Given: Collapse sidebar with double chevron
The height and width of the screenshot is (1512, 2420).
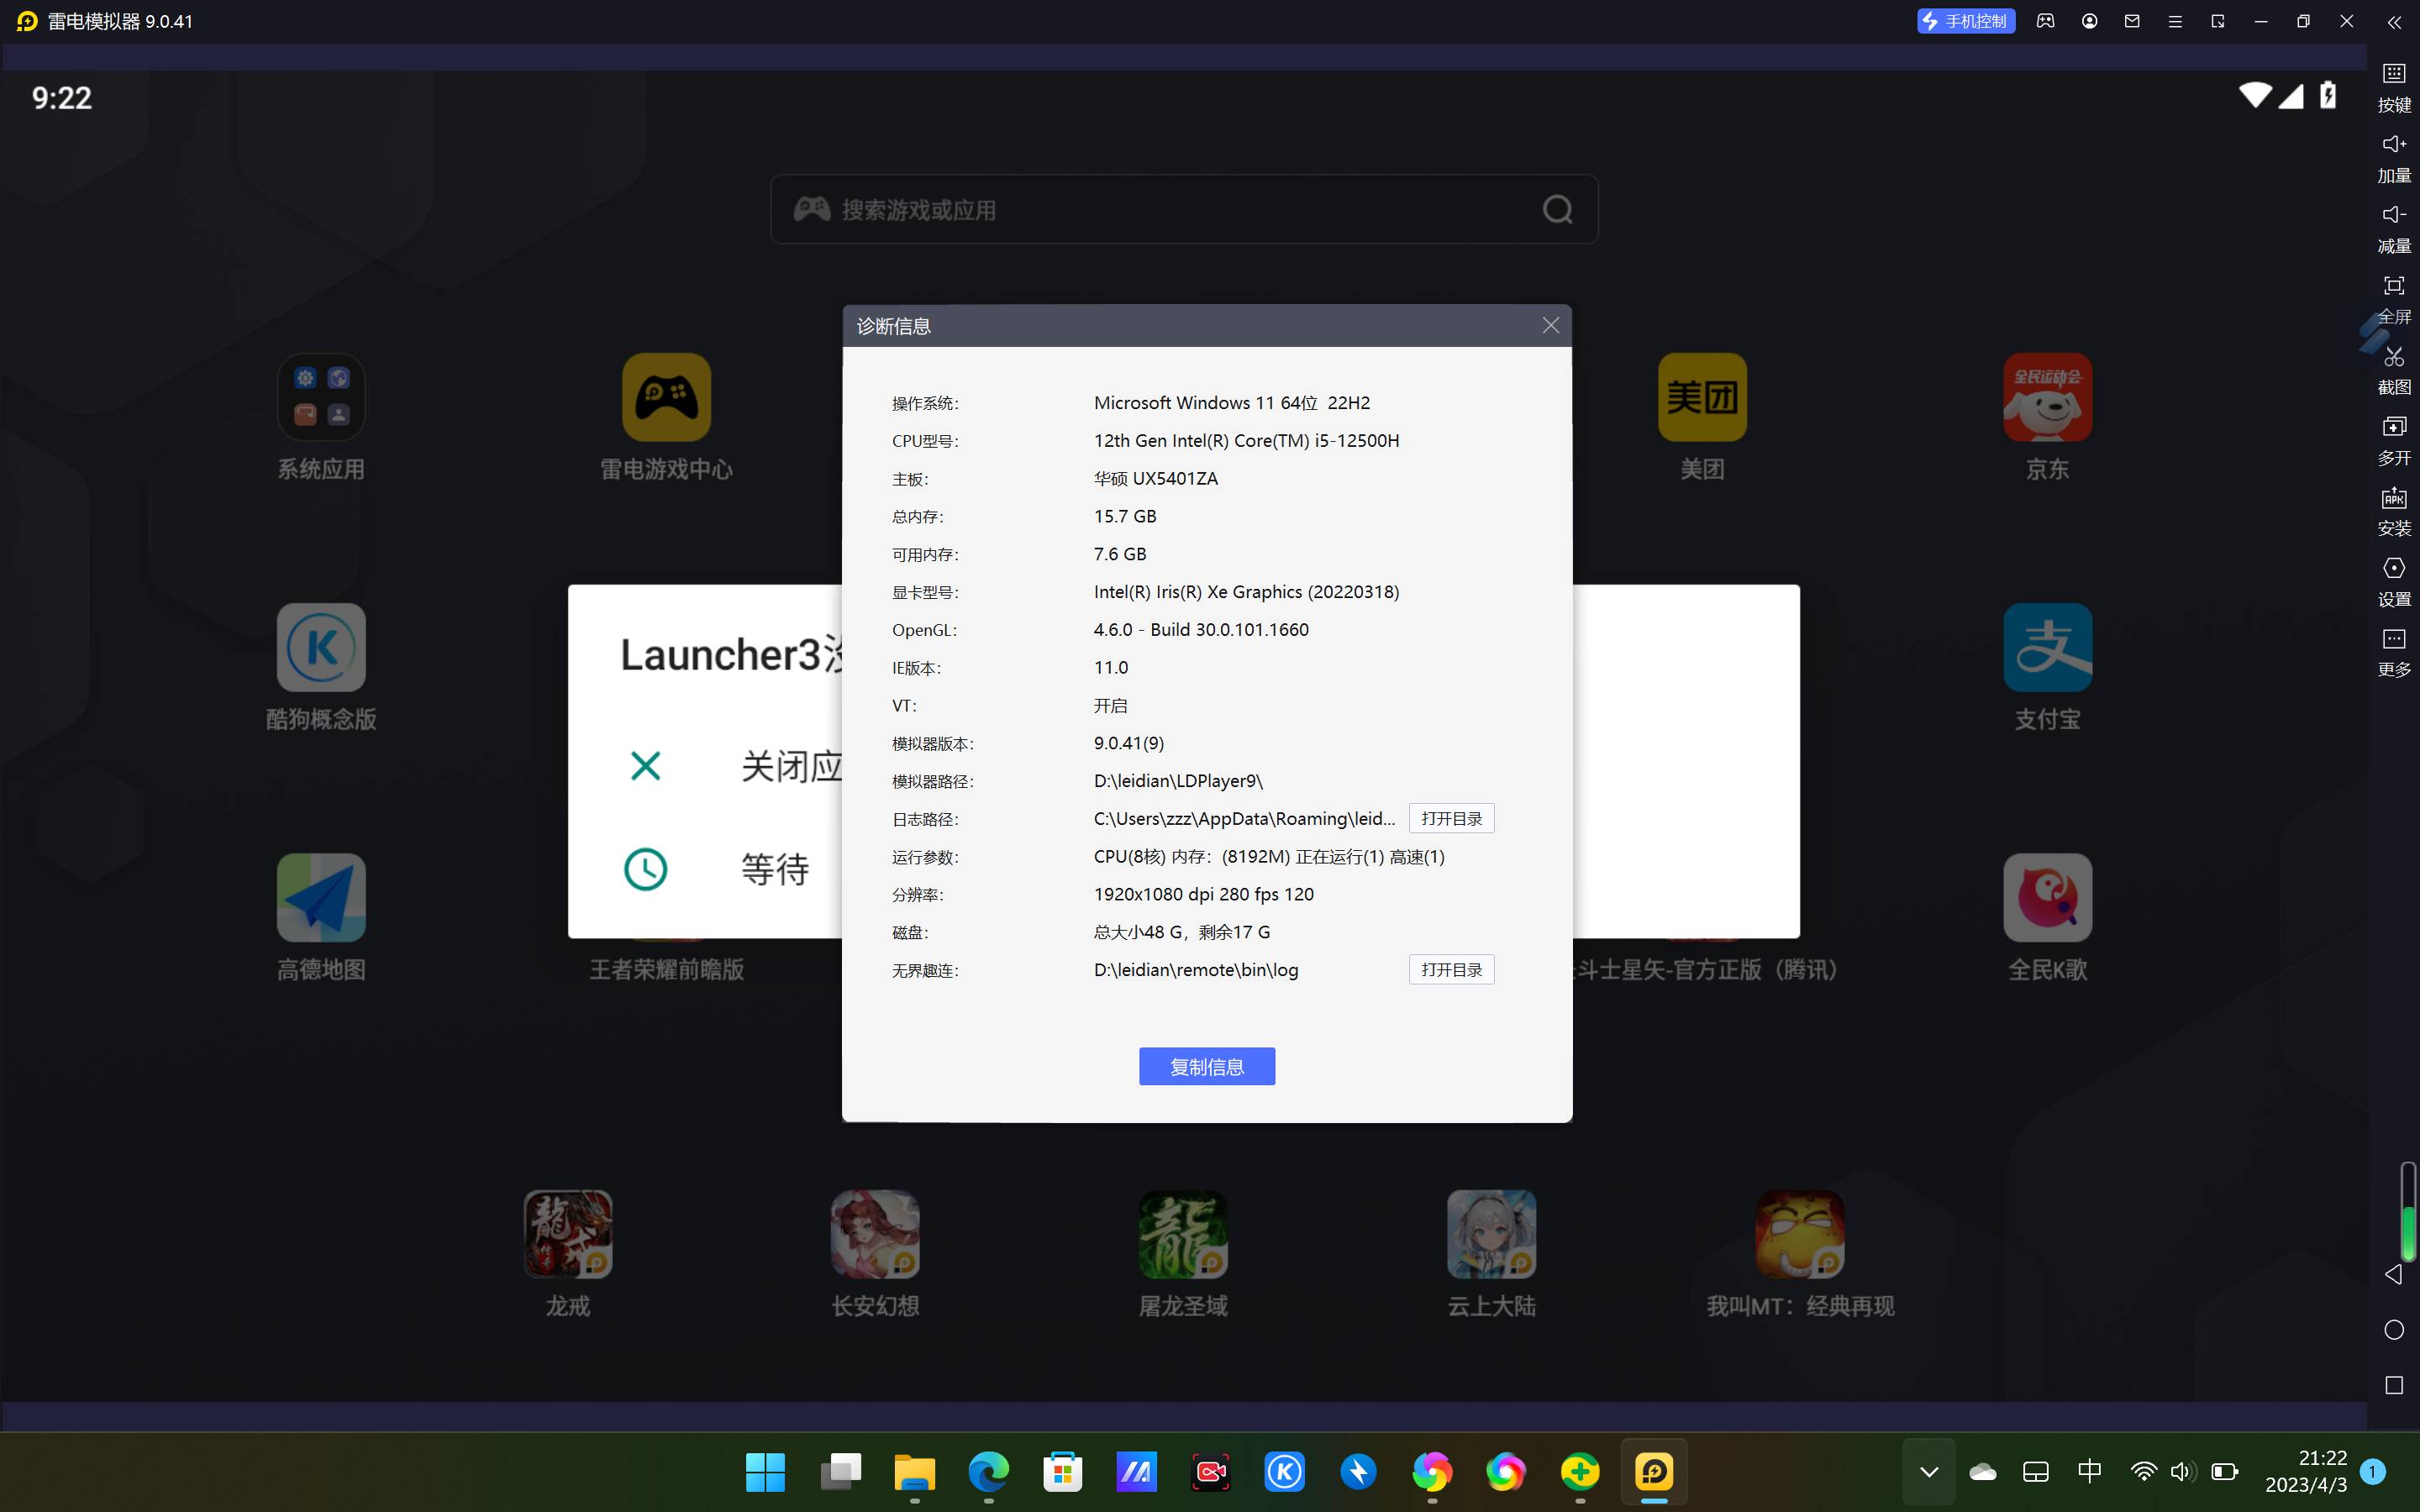Looking at the screenshot, I should (x=2393, y=22).
